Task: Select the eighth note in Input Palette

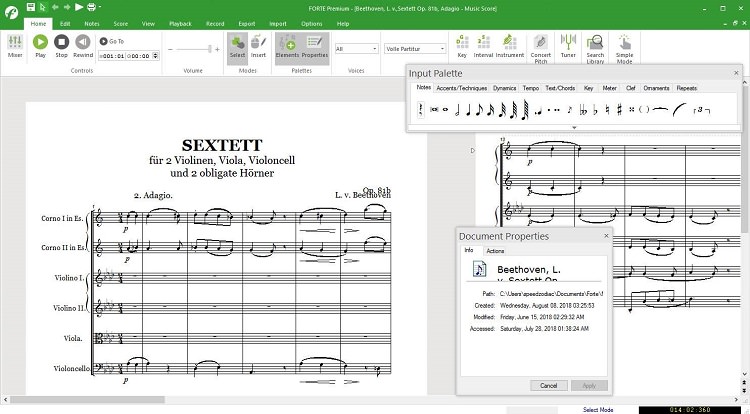Action: 480,110
